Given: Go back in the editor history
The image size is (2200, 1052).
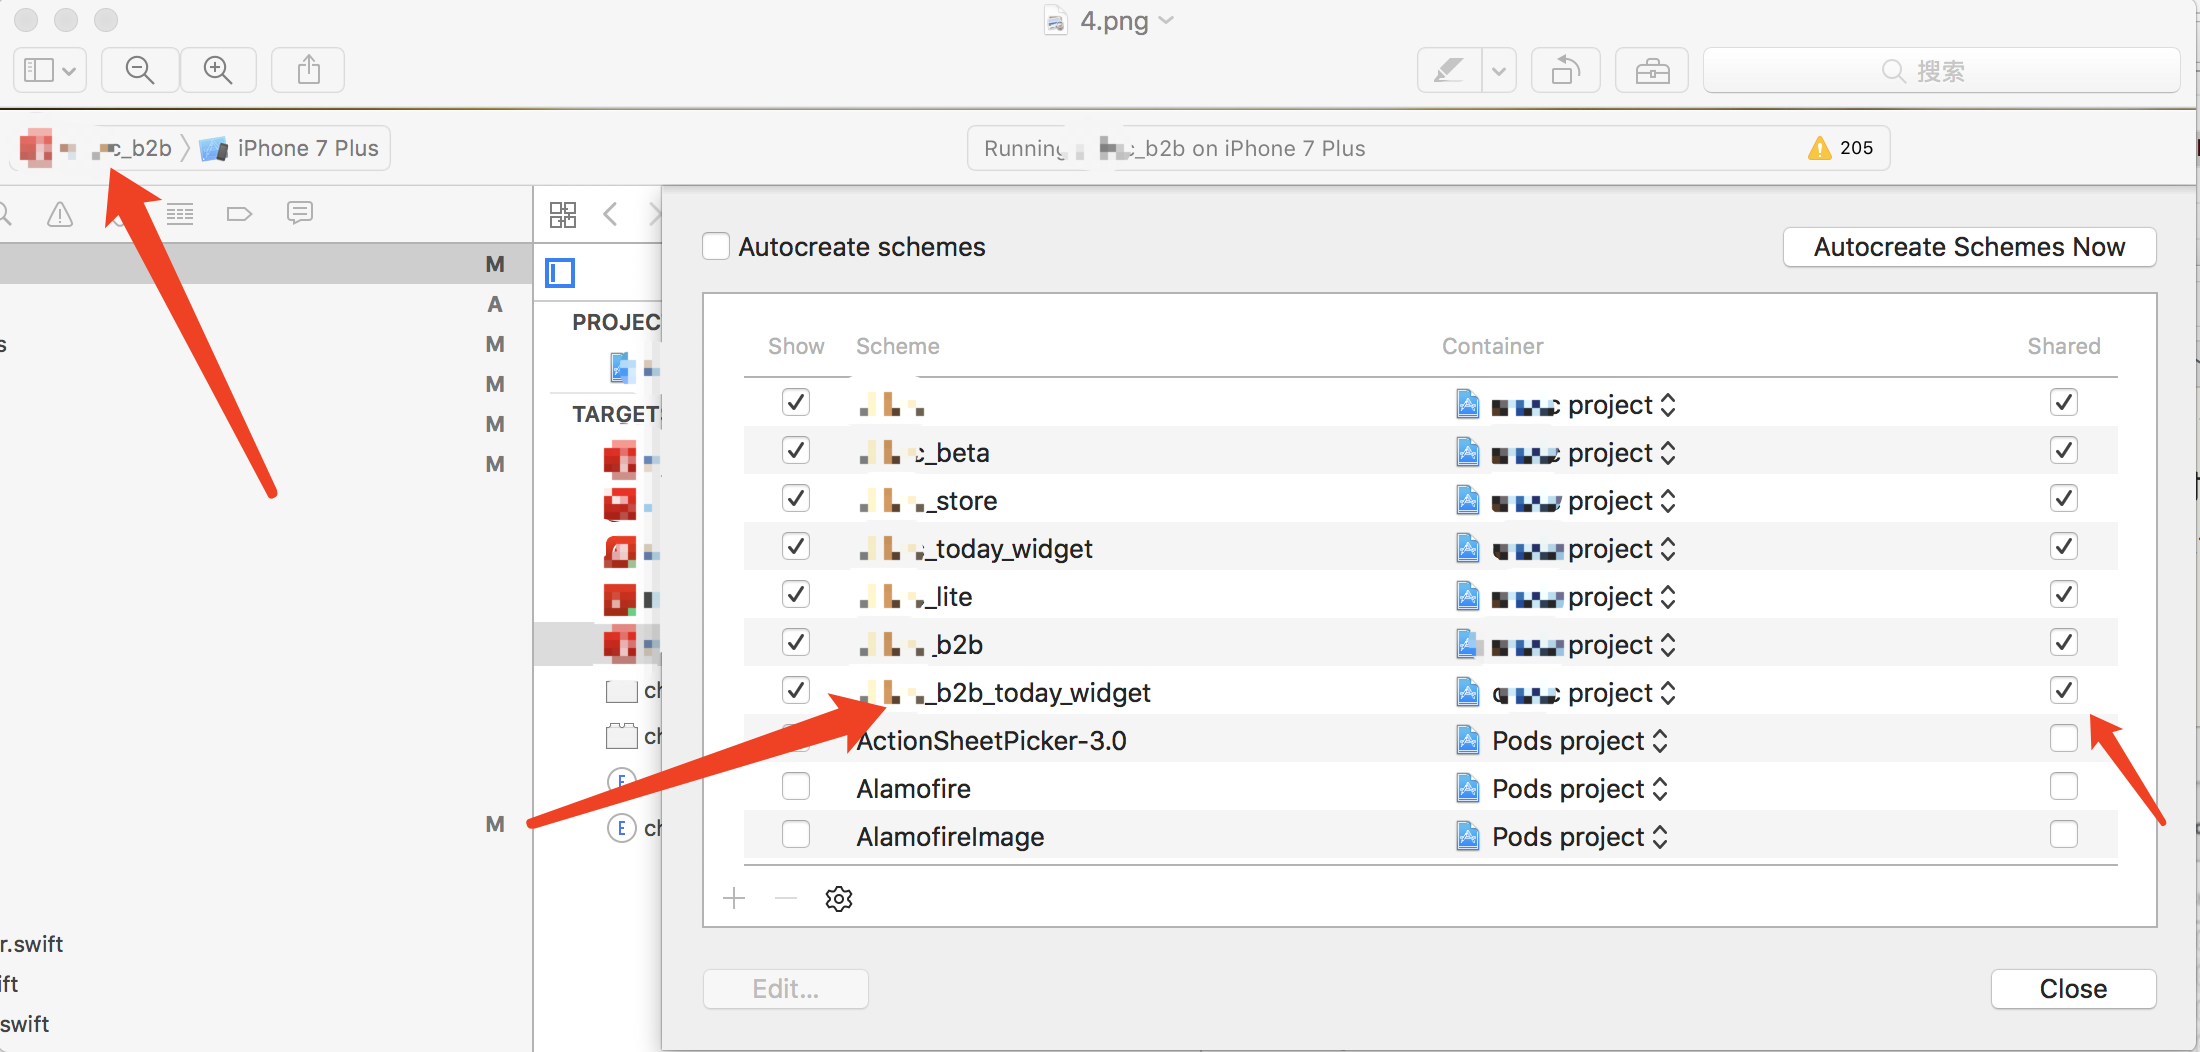Looking at the screenshot, I should (611, 213).
